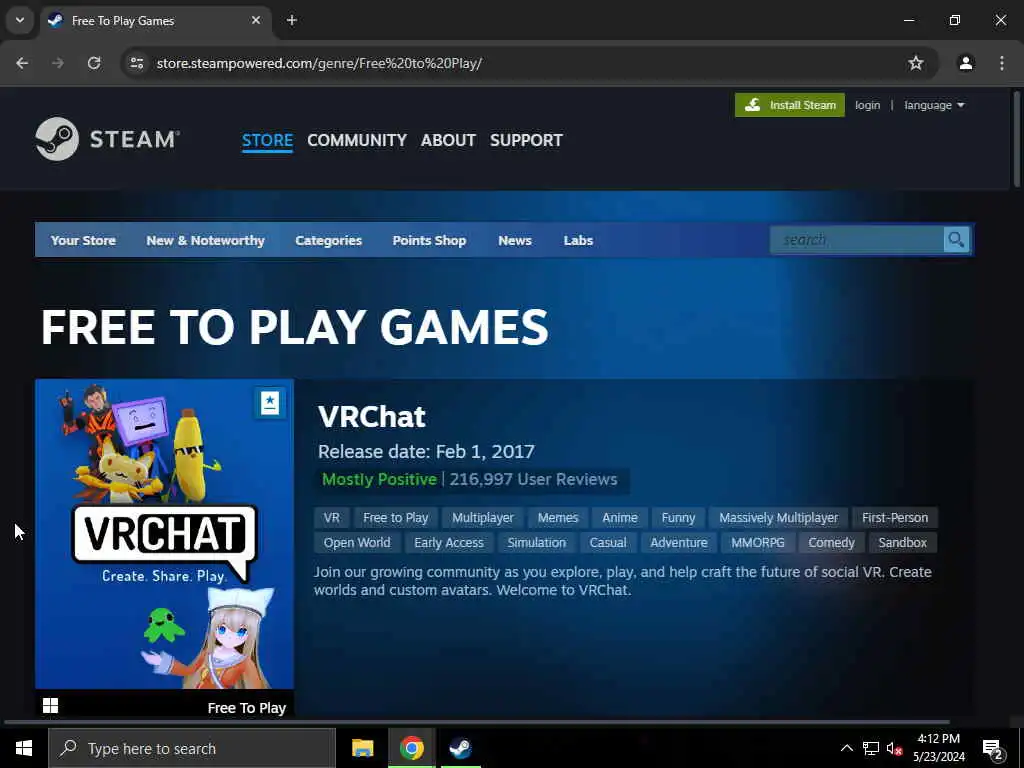Image resolution: width=1024 pixels, height=768 pixels.
Task: Open the tab search dropdown arrow
Action: (20, 20)
